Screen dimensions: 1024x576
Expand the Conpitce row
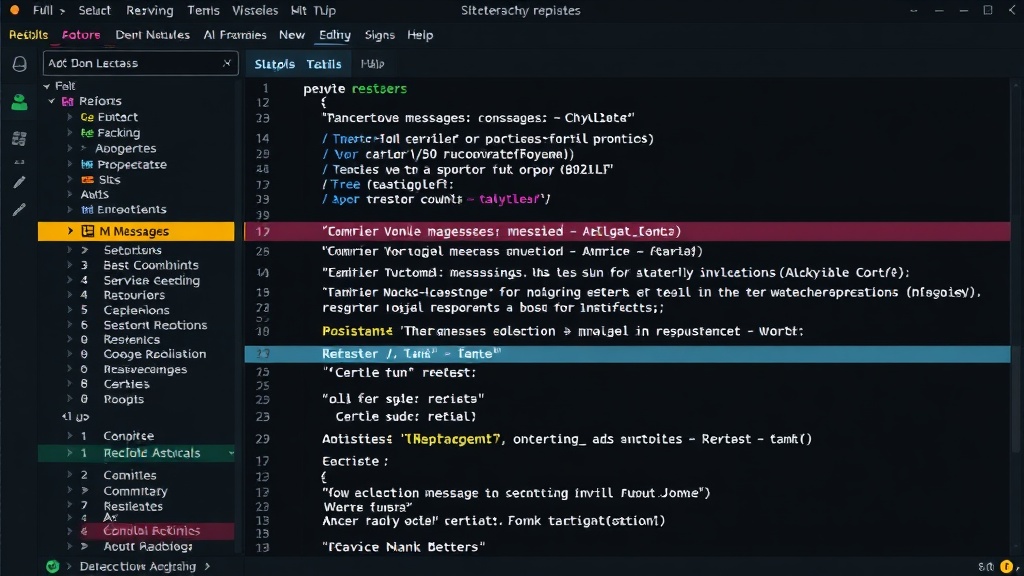tap(70, 436)
